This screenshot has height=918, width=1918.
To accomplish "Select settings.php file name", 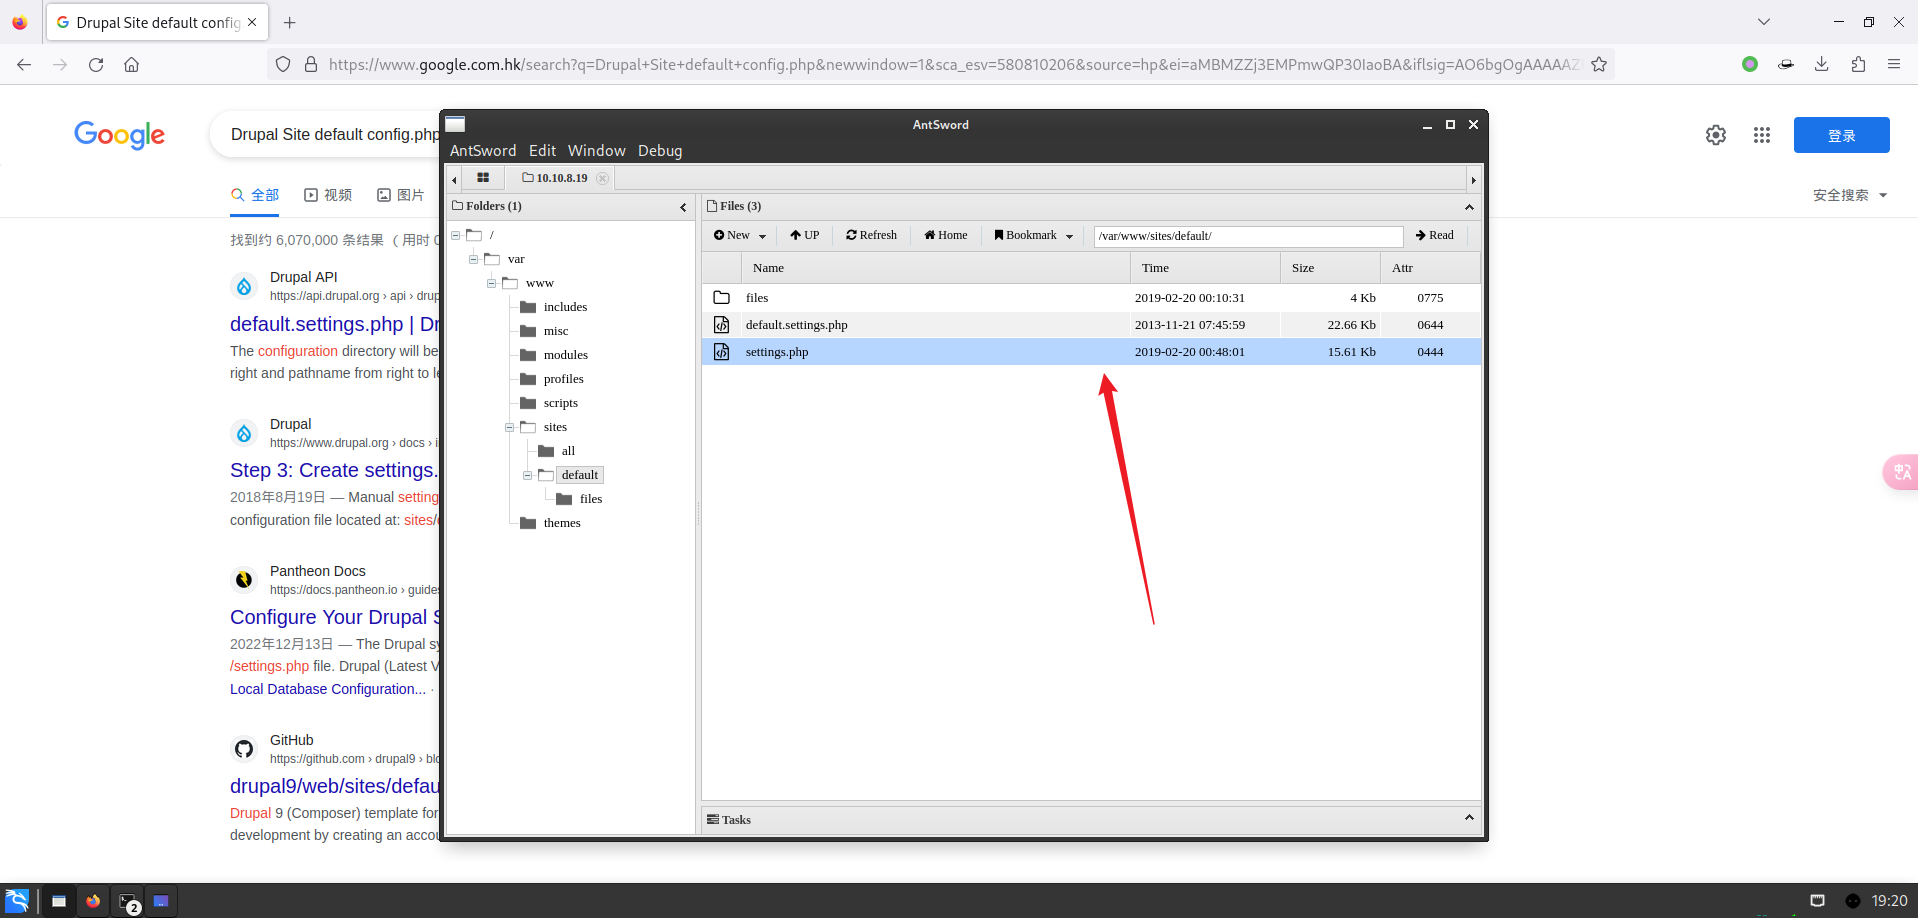I will 777,352.
